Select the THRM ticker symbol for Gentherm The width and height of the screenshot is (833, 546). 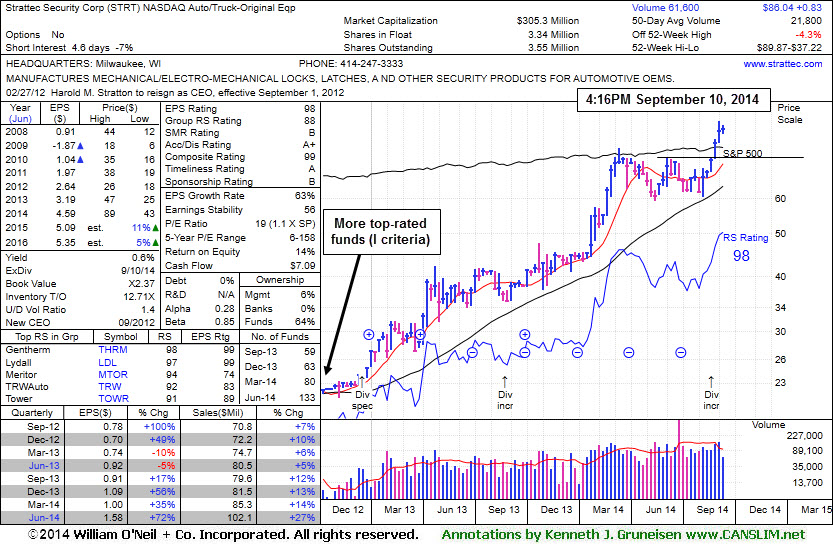pyautogui.click(x=113, y=350)
